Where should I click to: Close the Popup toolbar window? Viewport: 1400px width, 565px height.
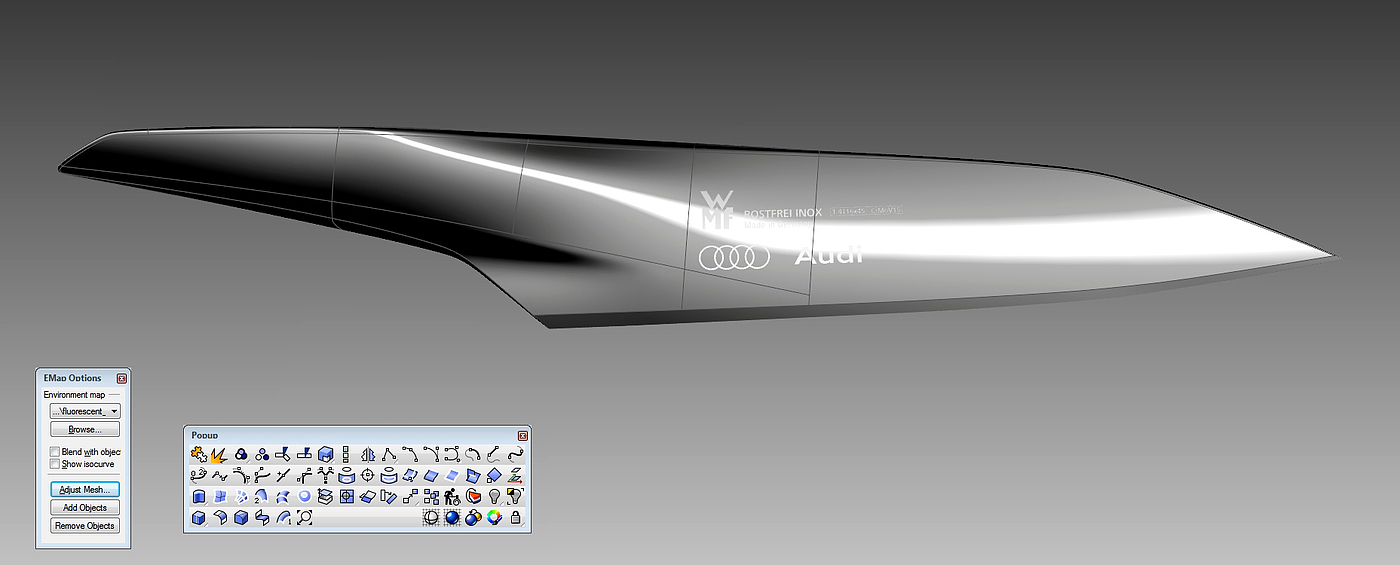pyautogui.click(x=523, y=435)
